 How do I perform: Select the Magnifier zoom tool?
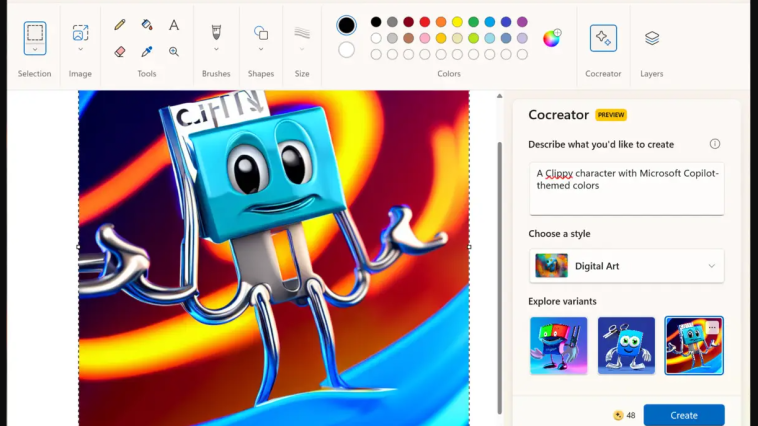point(174,51)
